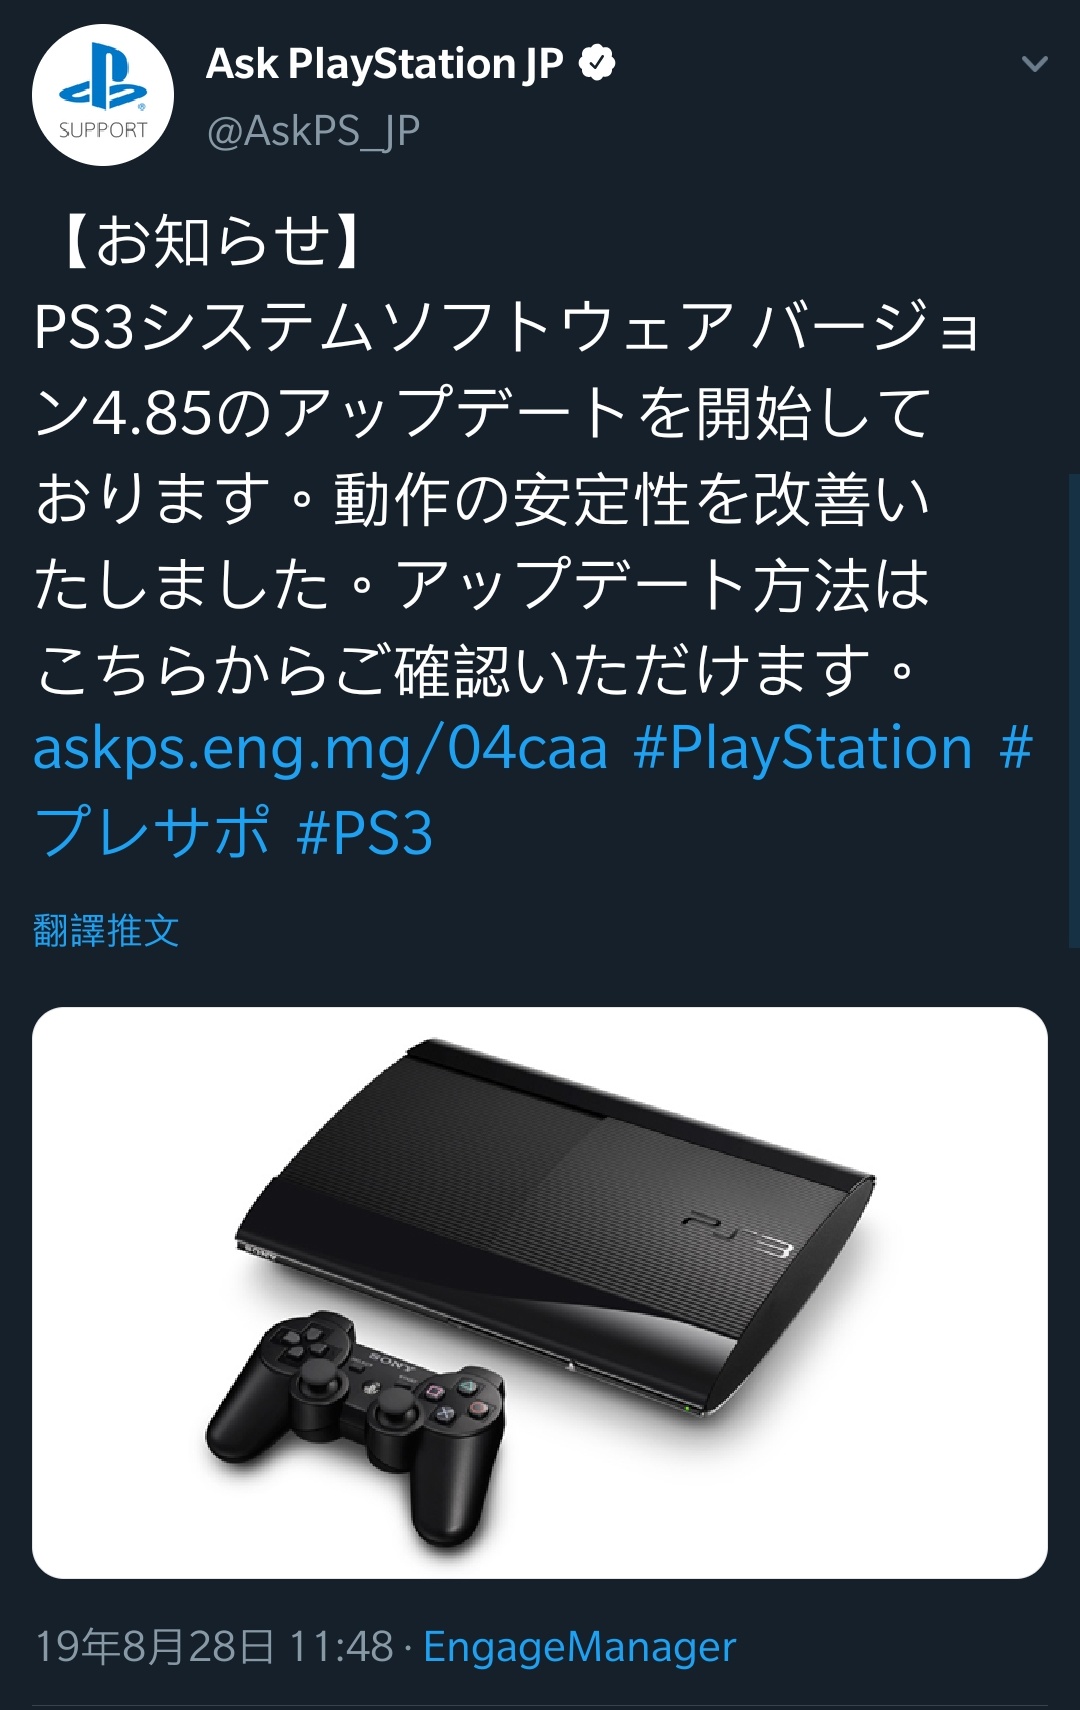Image resolution: width=1080 pixels, height=1710 pixels.
Task: Translate the tweet via 翻譯推文
Action: click(106, 931)
